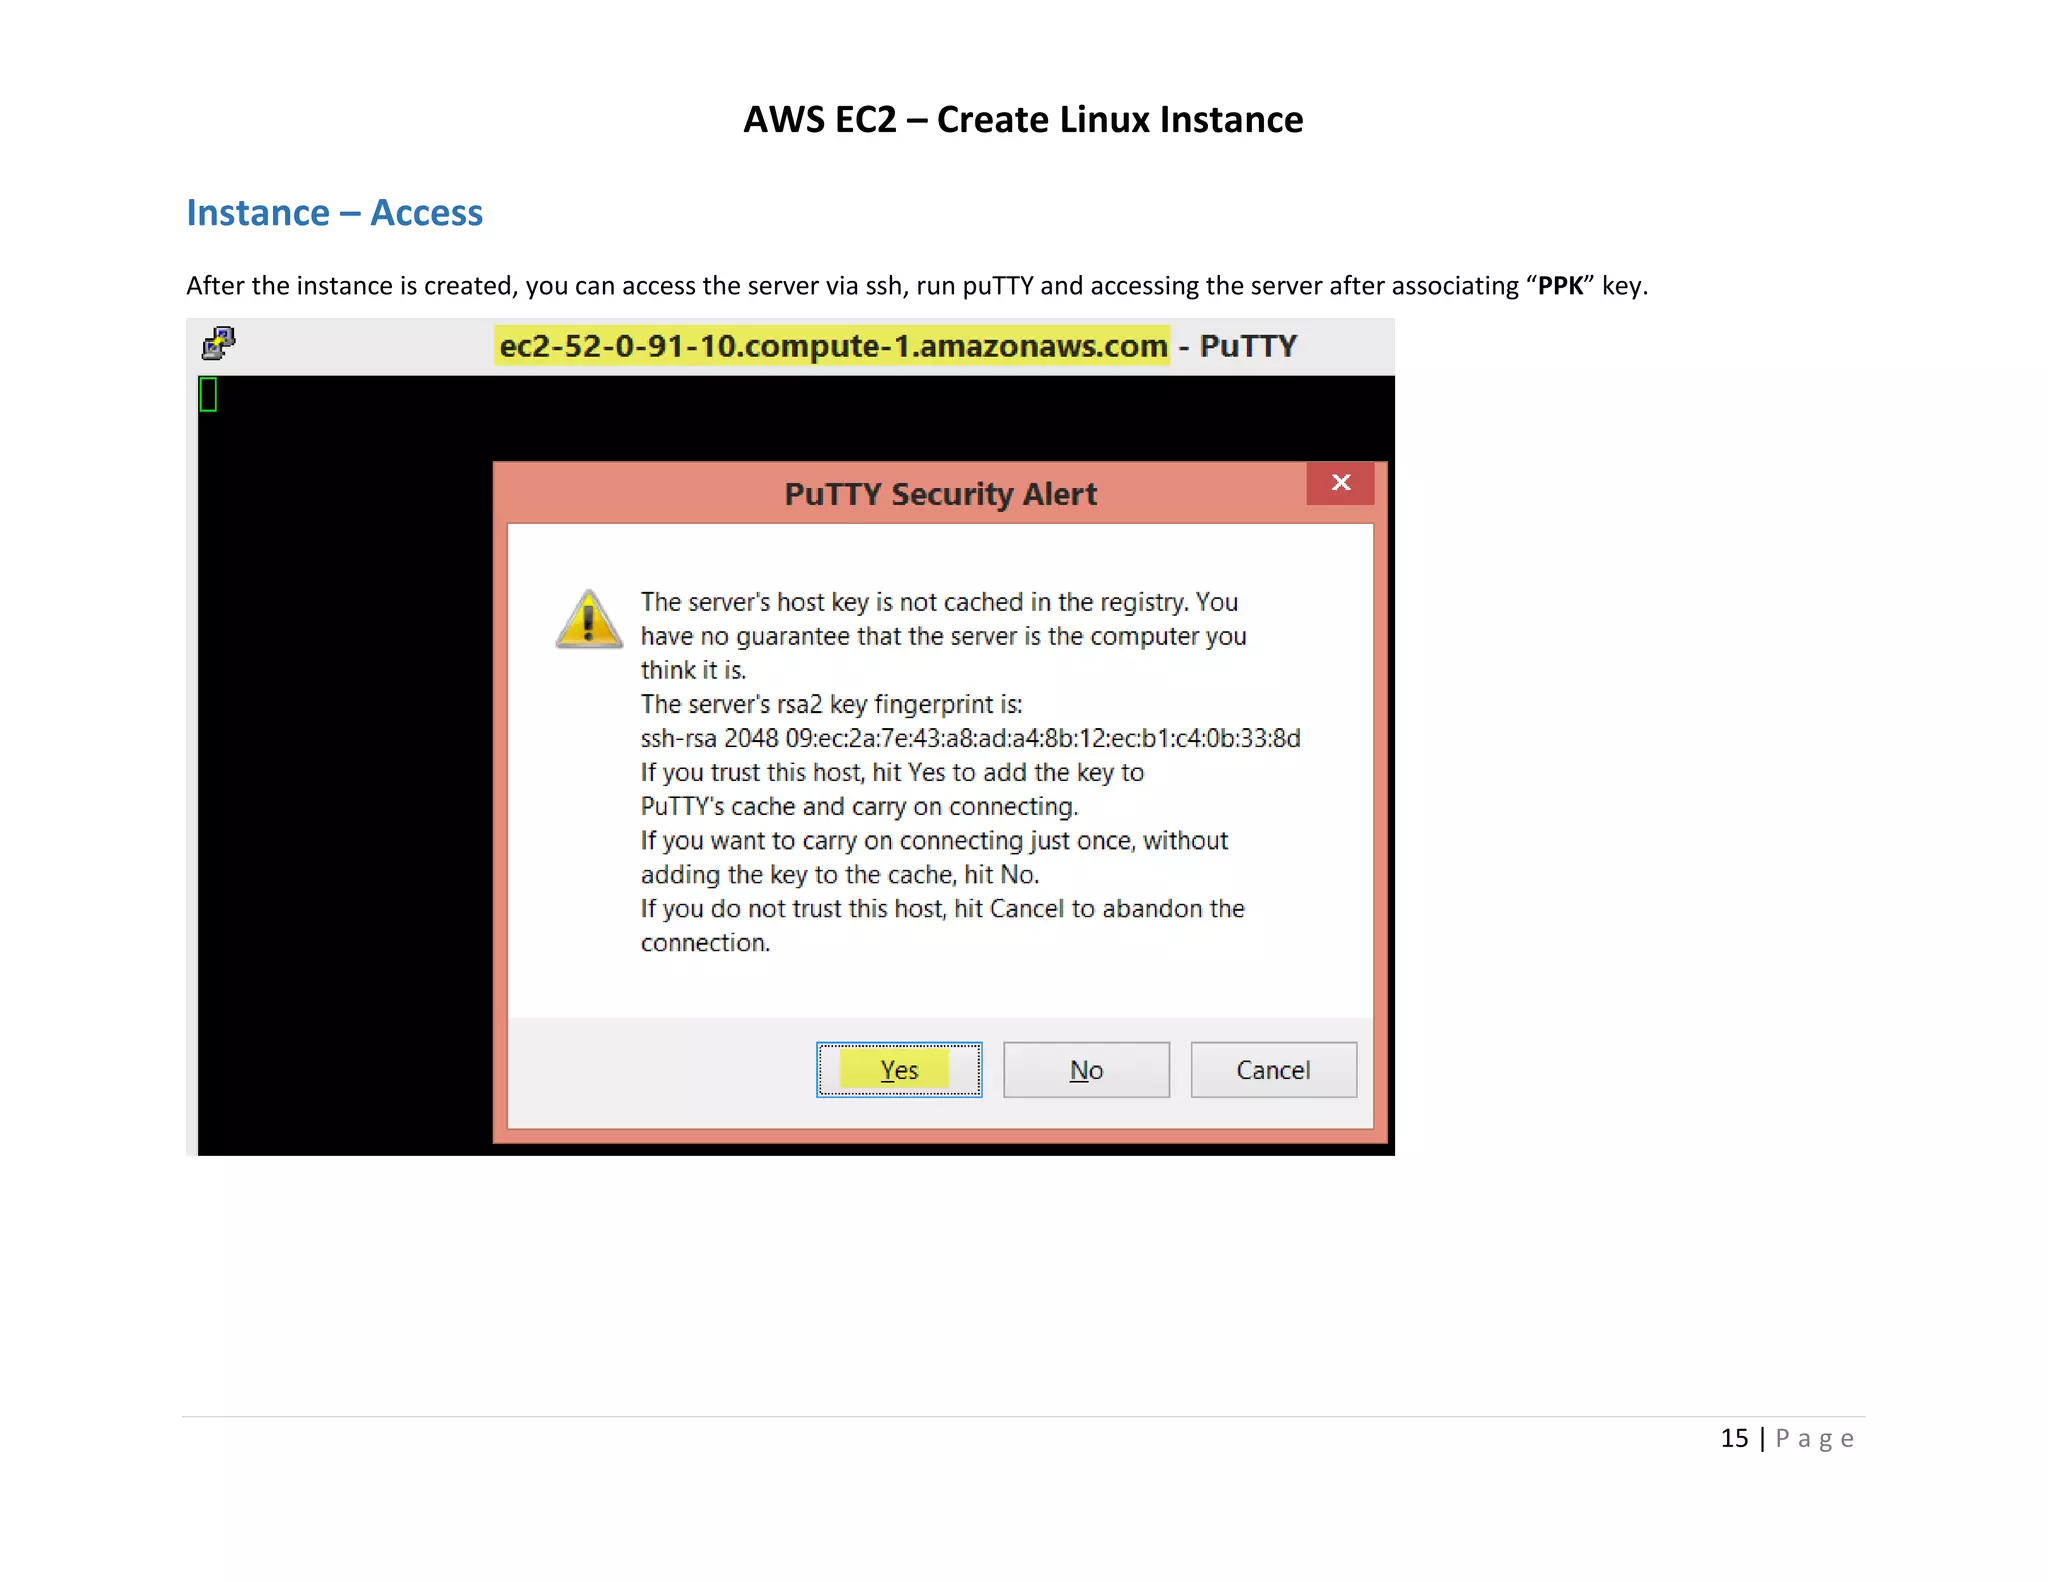2048x1582 pixels.
Task: Click the Instance – Access heading
Action: (334, 213)
